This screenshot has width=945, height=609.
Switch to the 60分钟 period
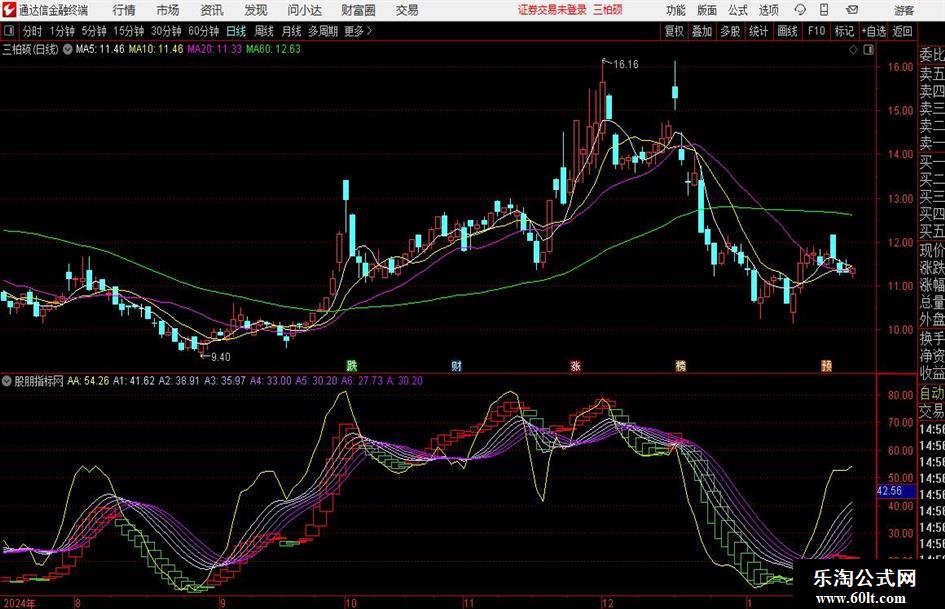click(x=204, y=31)
